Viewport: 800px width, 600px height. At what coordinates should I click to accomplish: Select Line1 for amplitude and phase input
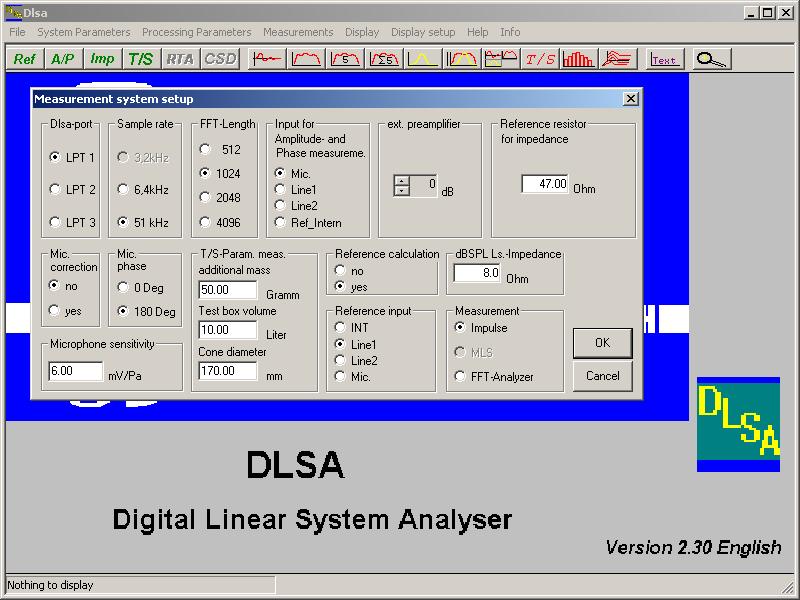pyautogui.click(x=296, y=190)
